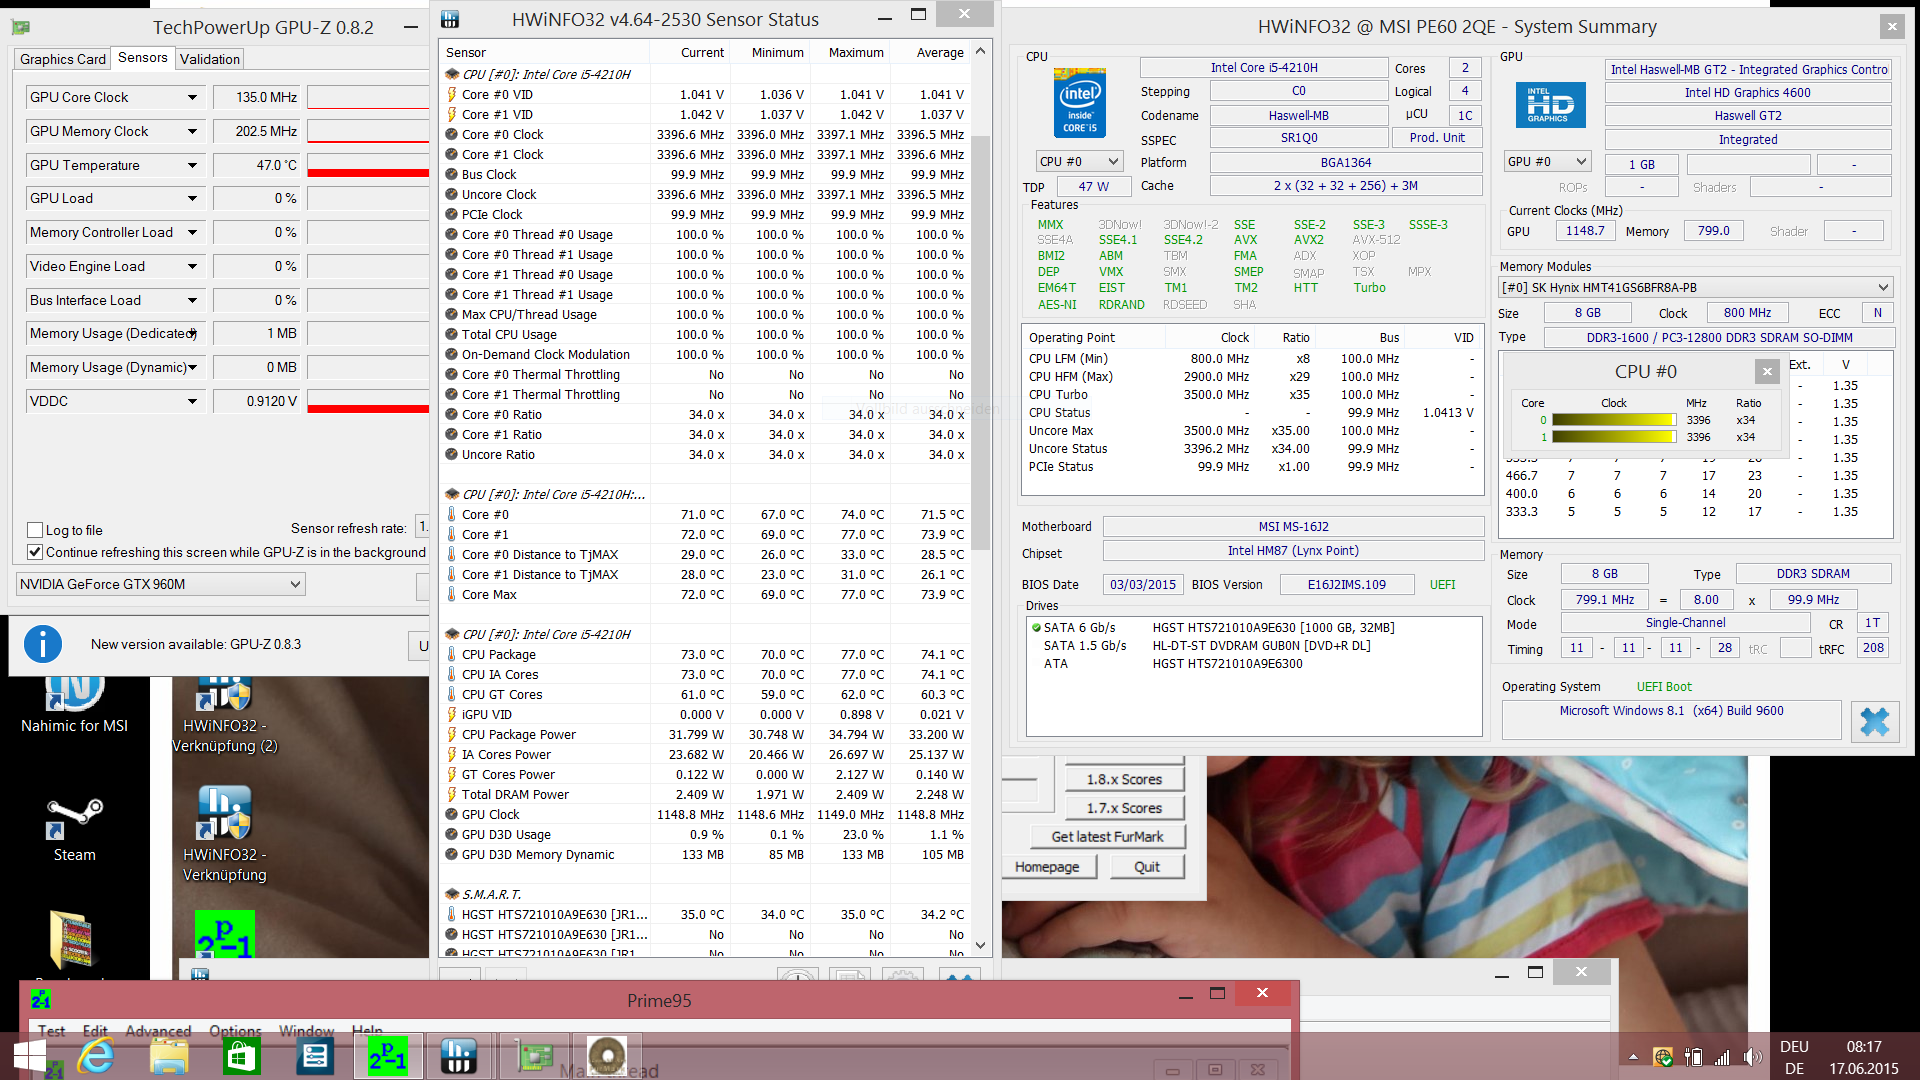Screen dimensions: 1920x1080
Task: Open the volume speaker tray icon
Action: 1751,1057
